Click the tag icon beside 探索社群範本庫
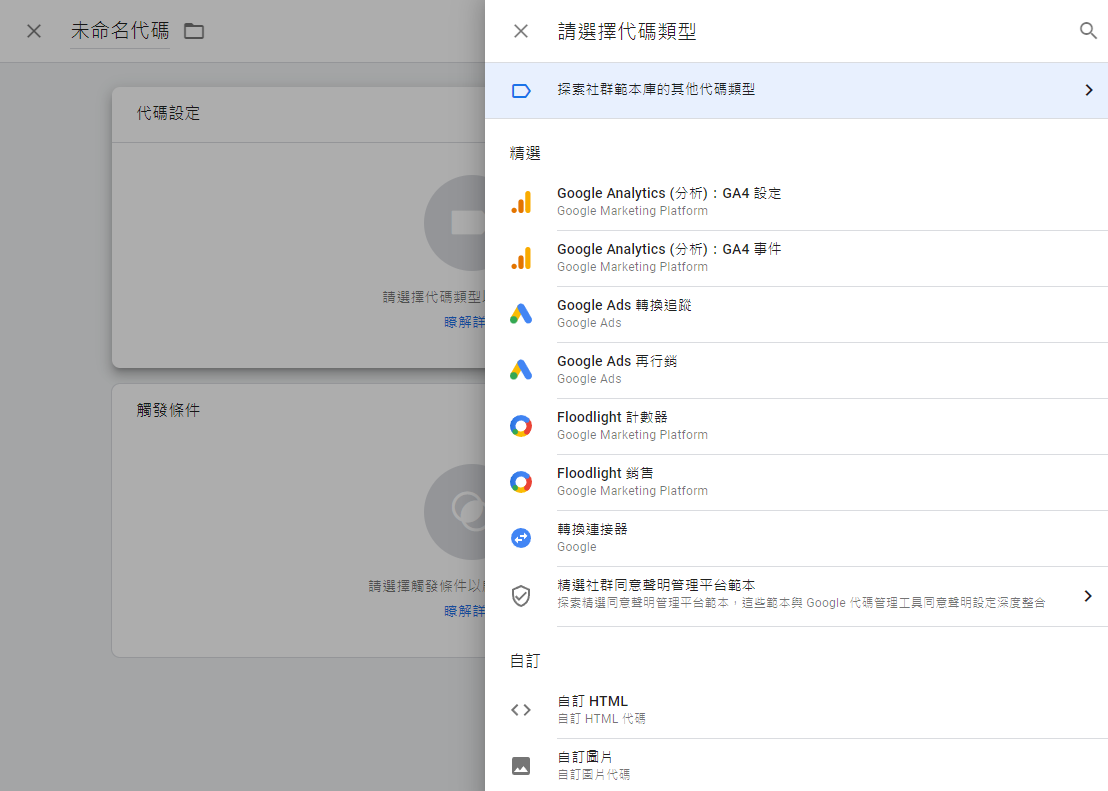 pyautogui.click(x=521, y=90)
